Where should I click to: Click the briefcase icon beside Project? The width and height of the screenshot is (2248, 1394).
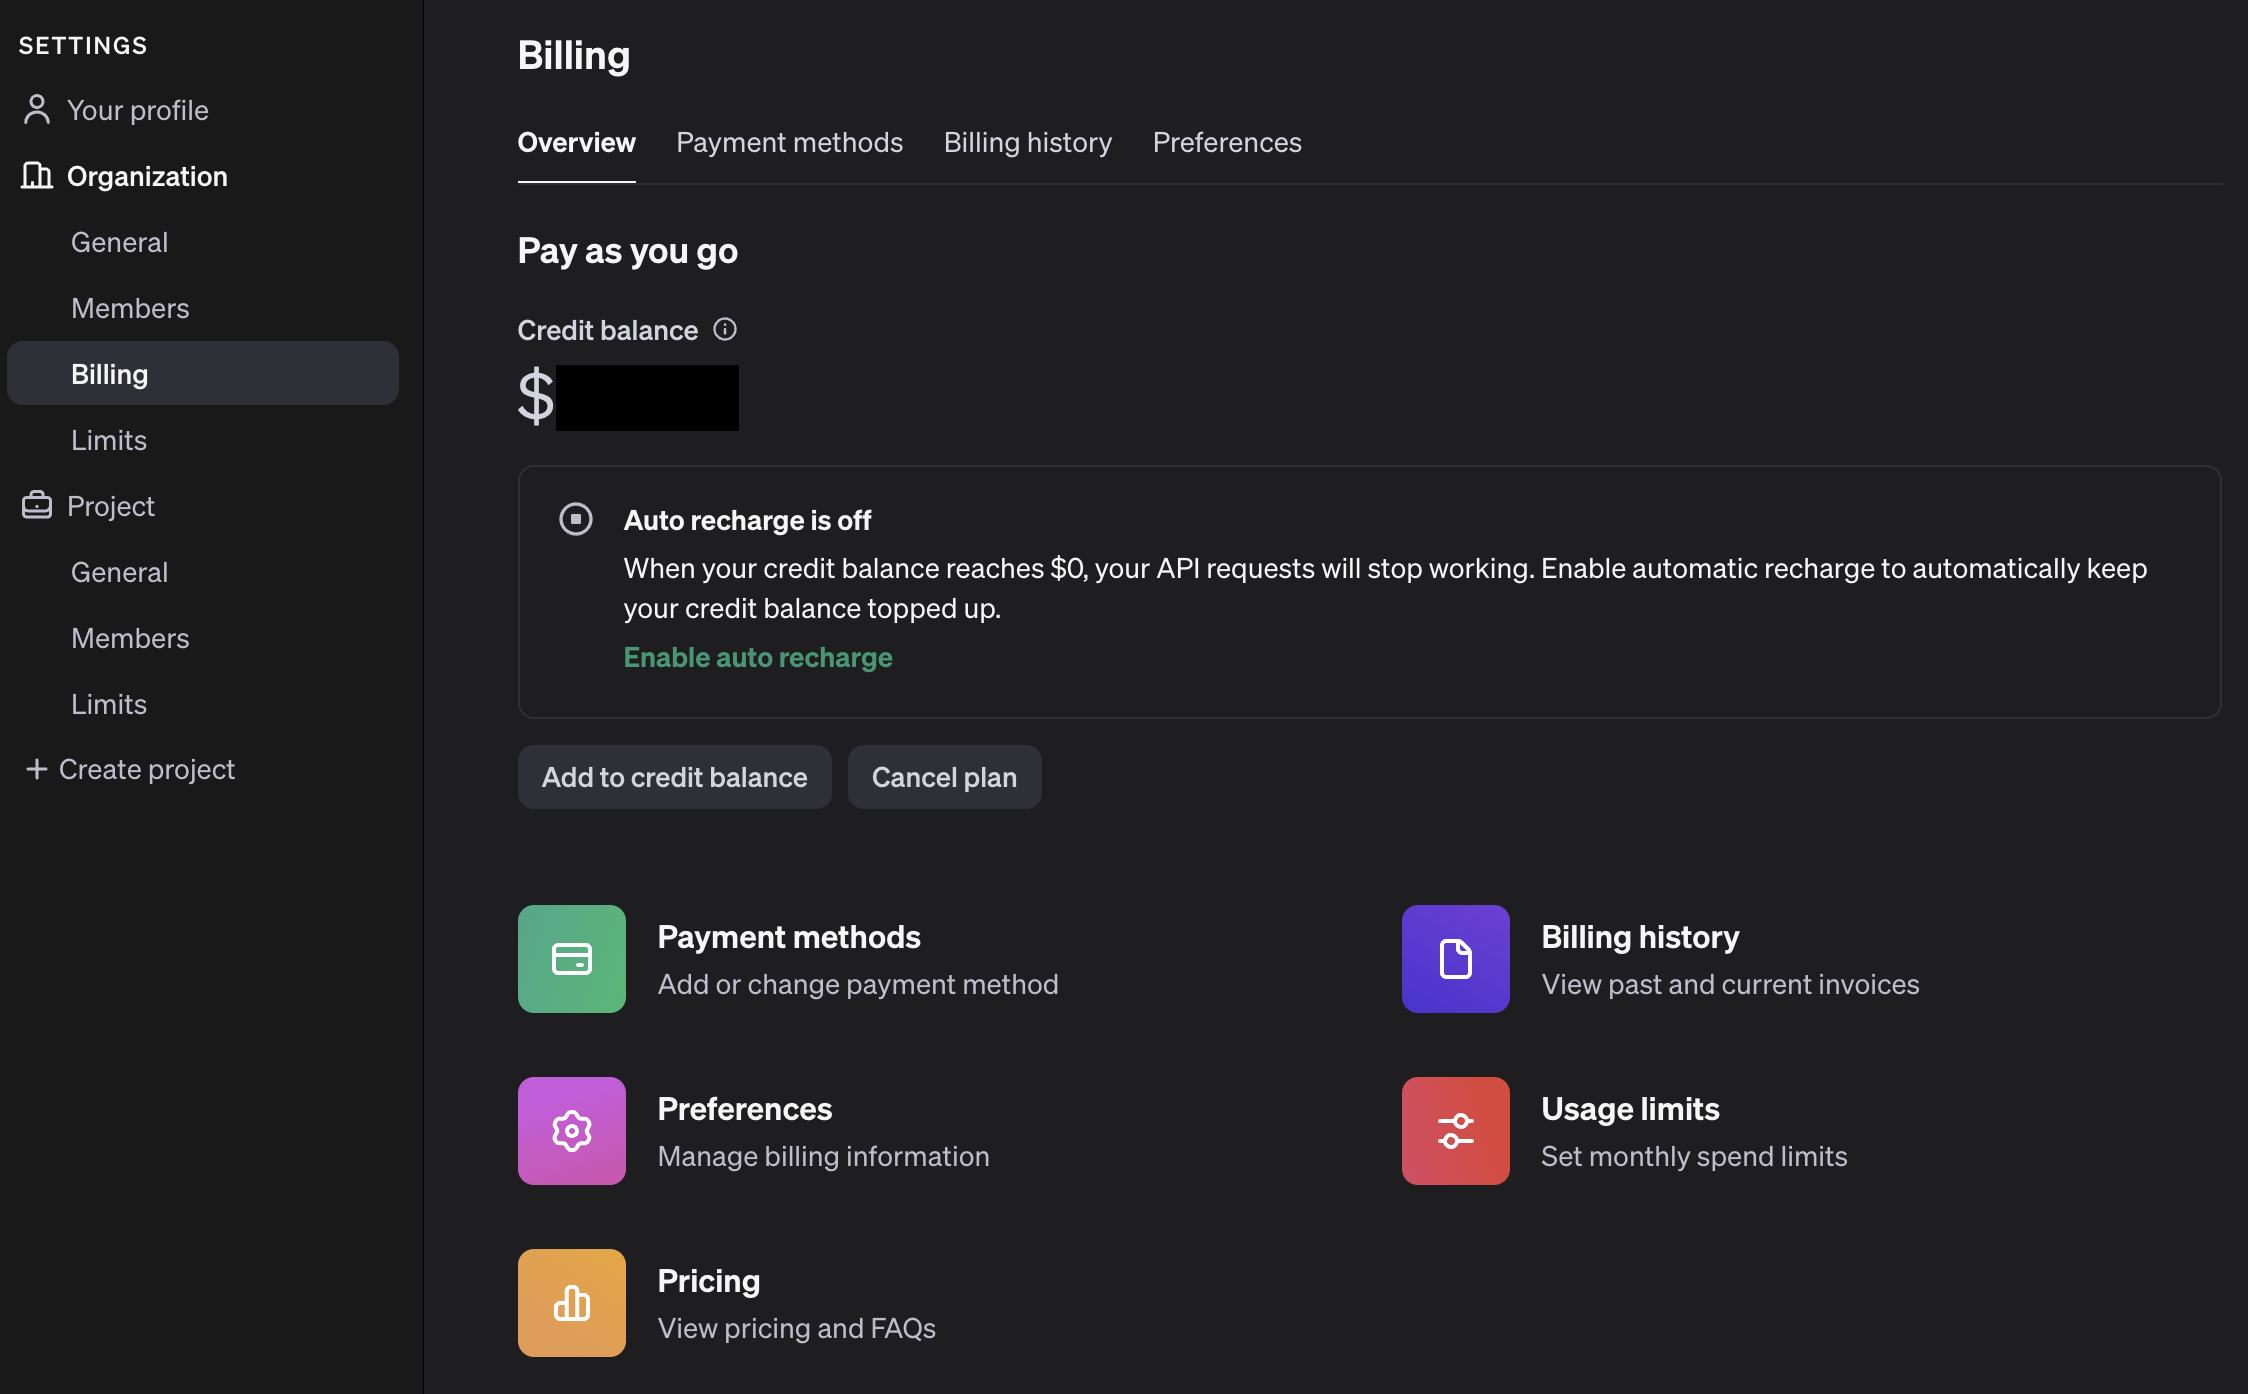pos(37,506)
